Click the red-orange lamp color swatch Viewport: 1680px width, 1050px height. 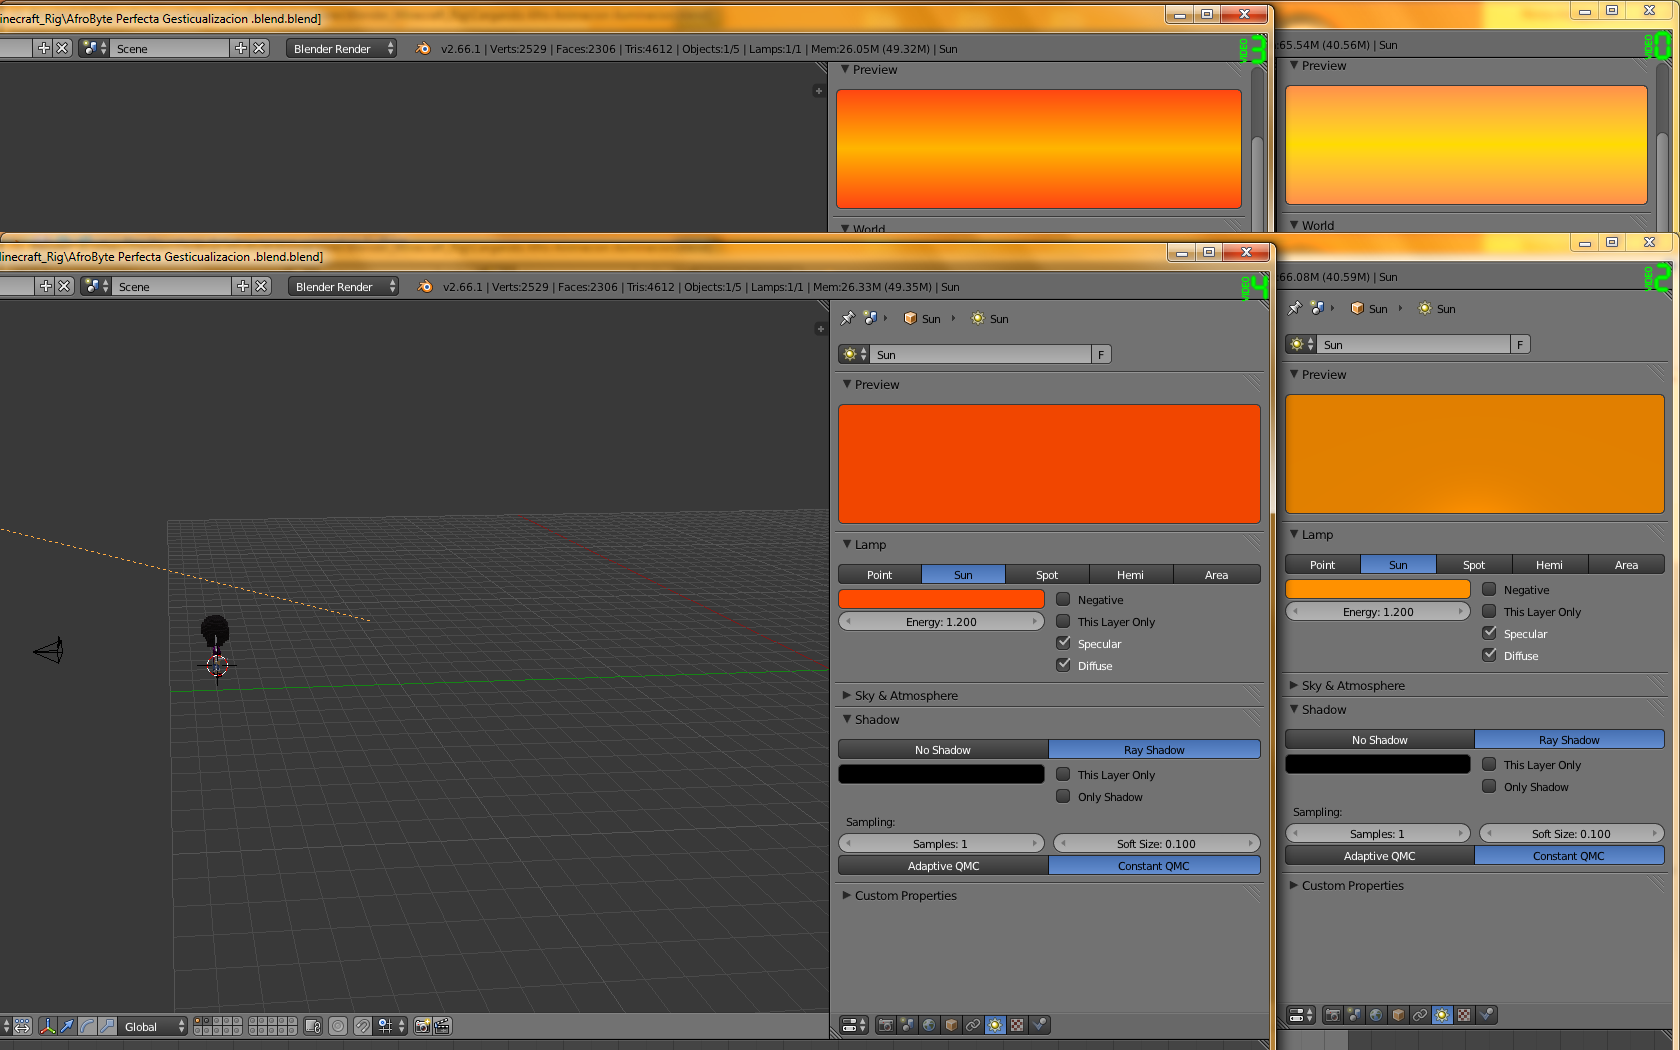[941, 599]
